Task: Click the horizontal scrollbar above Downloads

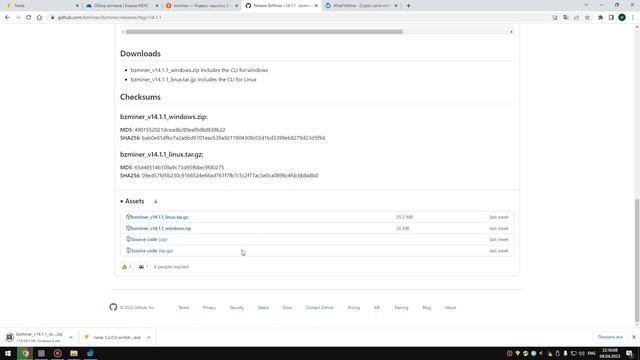Action: pos(264,32)
